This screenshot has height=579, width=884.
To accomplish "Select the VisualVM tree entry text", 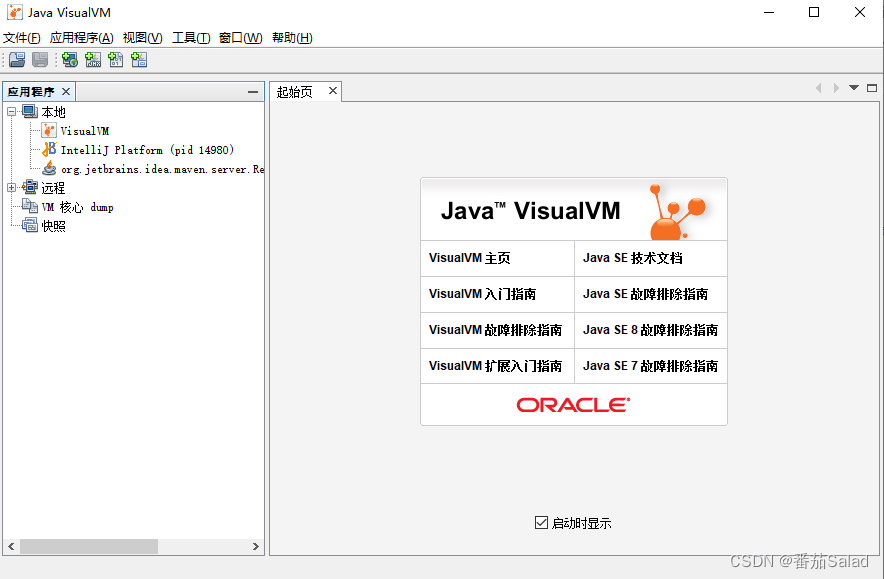I will [85, 131].
